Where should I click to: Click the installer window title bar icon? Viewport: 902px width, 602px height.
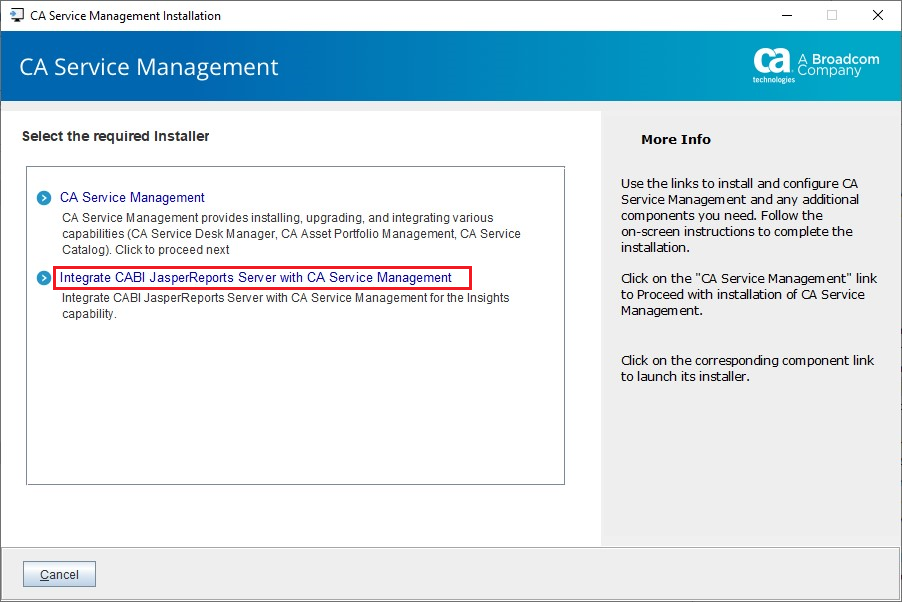pos(17,16)
